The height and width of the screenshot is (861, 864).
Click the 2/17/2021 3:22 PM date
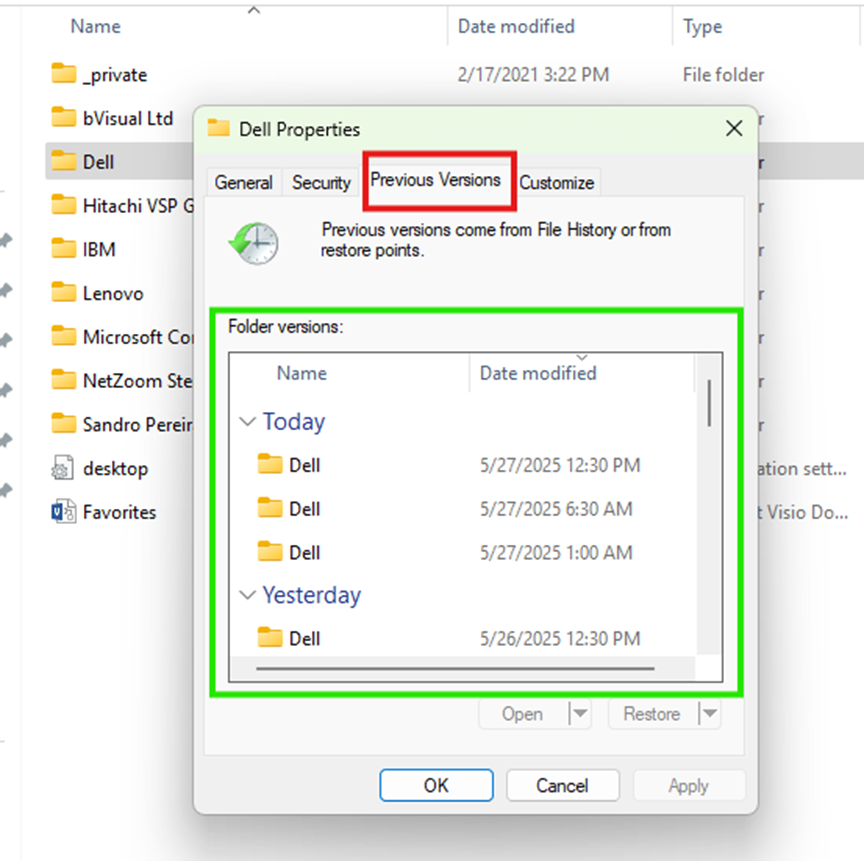(x=533, y=74)
